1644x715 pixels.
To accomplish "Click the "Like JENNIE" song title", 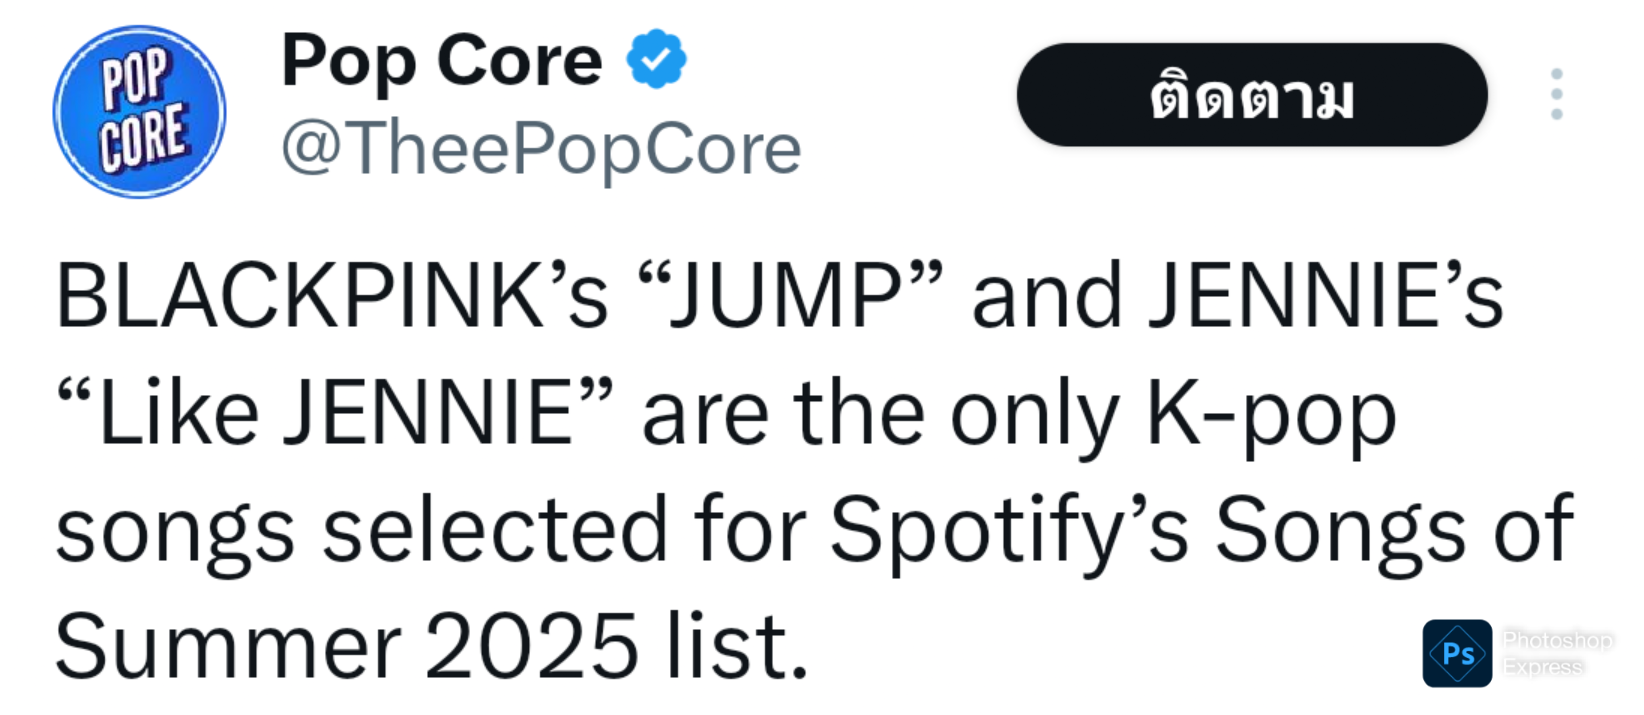I will (x=334, y=413).
